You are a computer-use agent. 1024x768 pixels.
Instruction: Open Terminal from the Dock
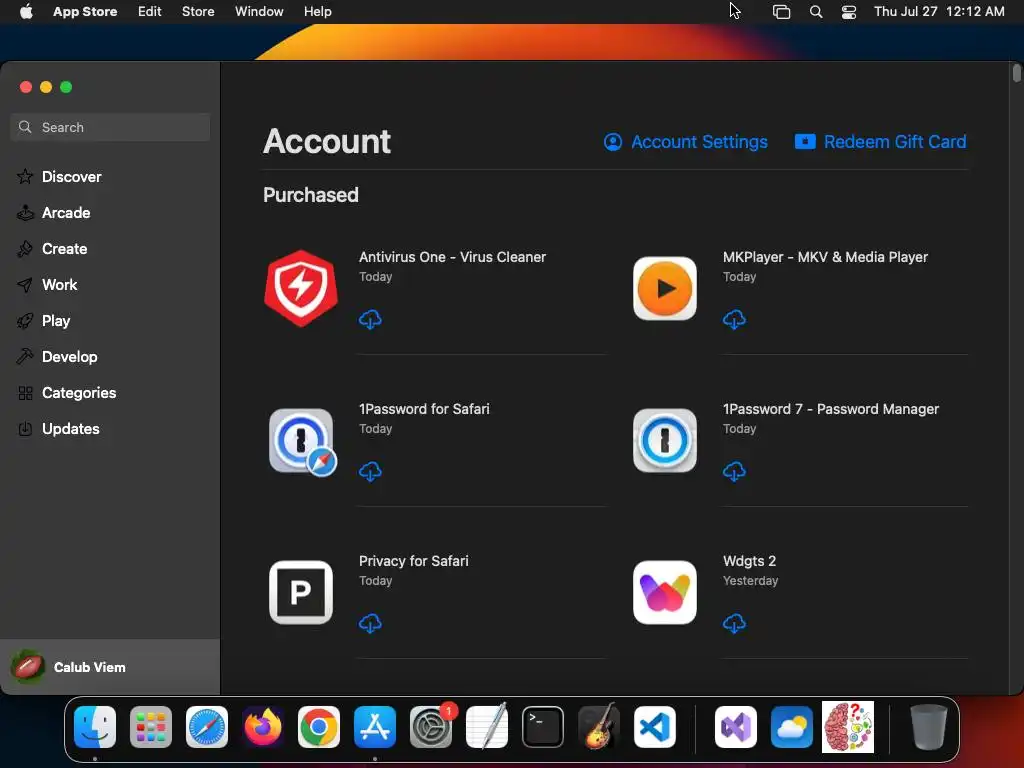tap(543, 727)
